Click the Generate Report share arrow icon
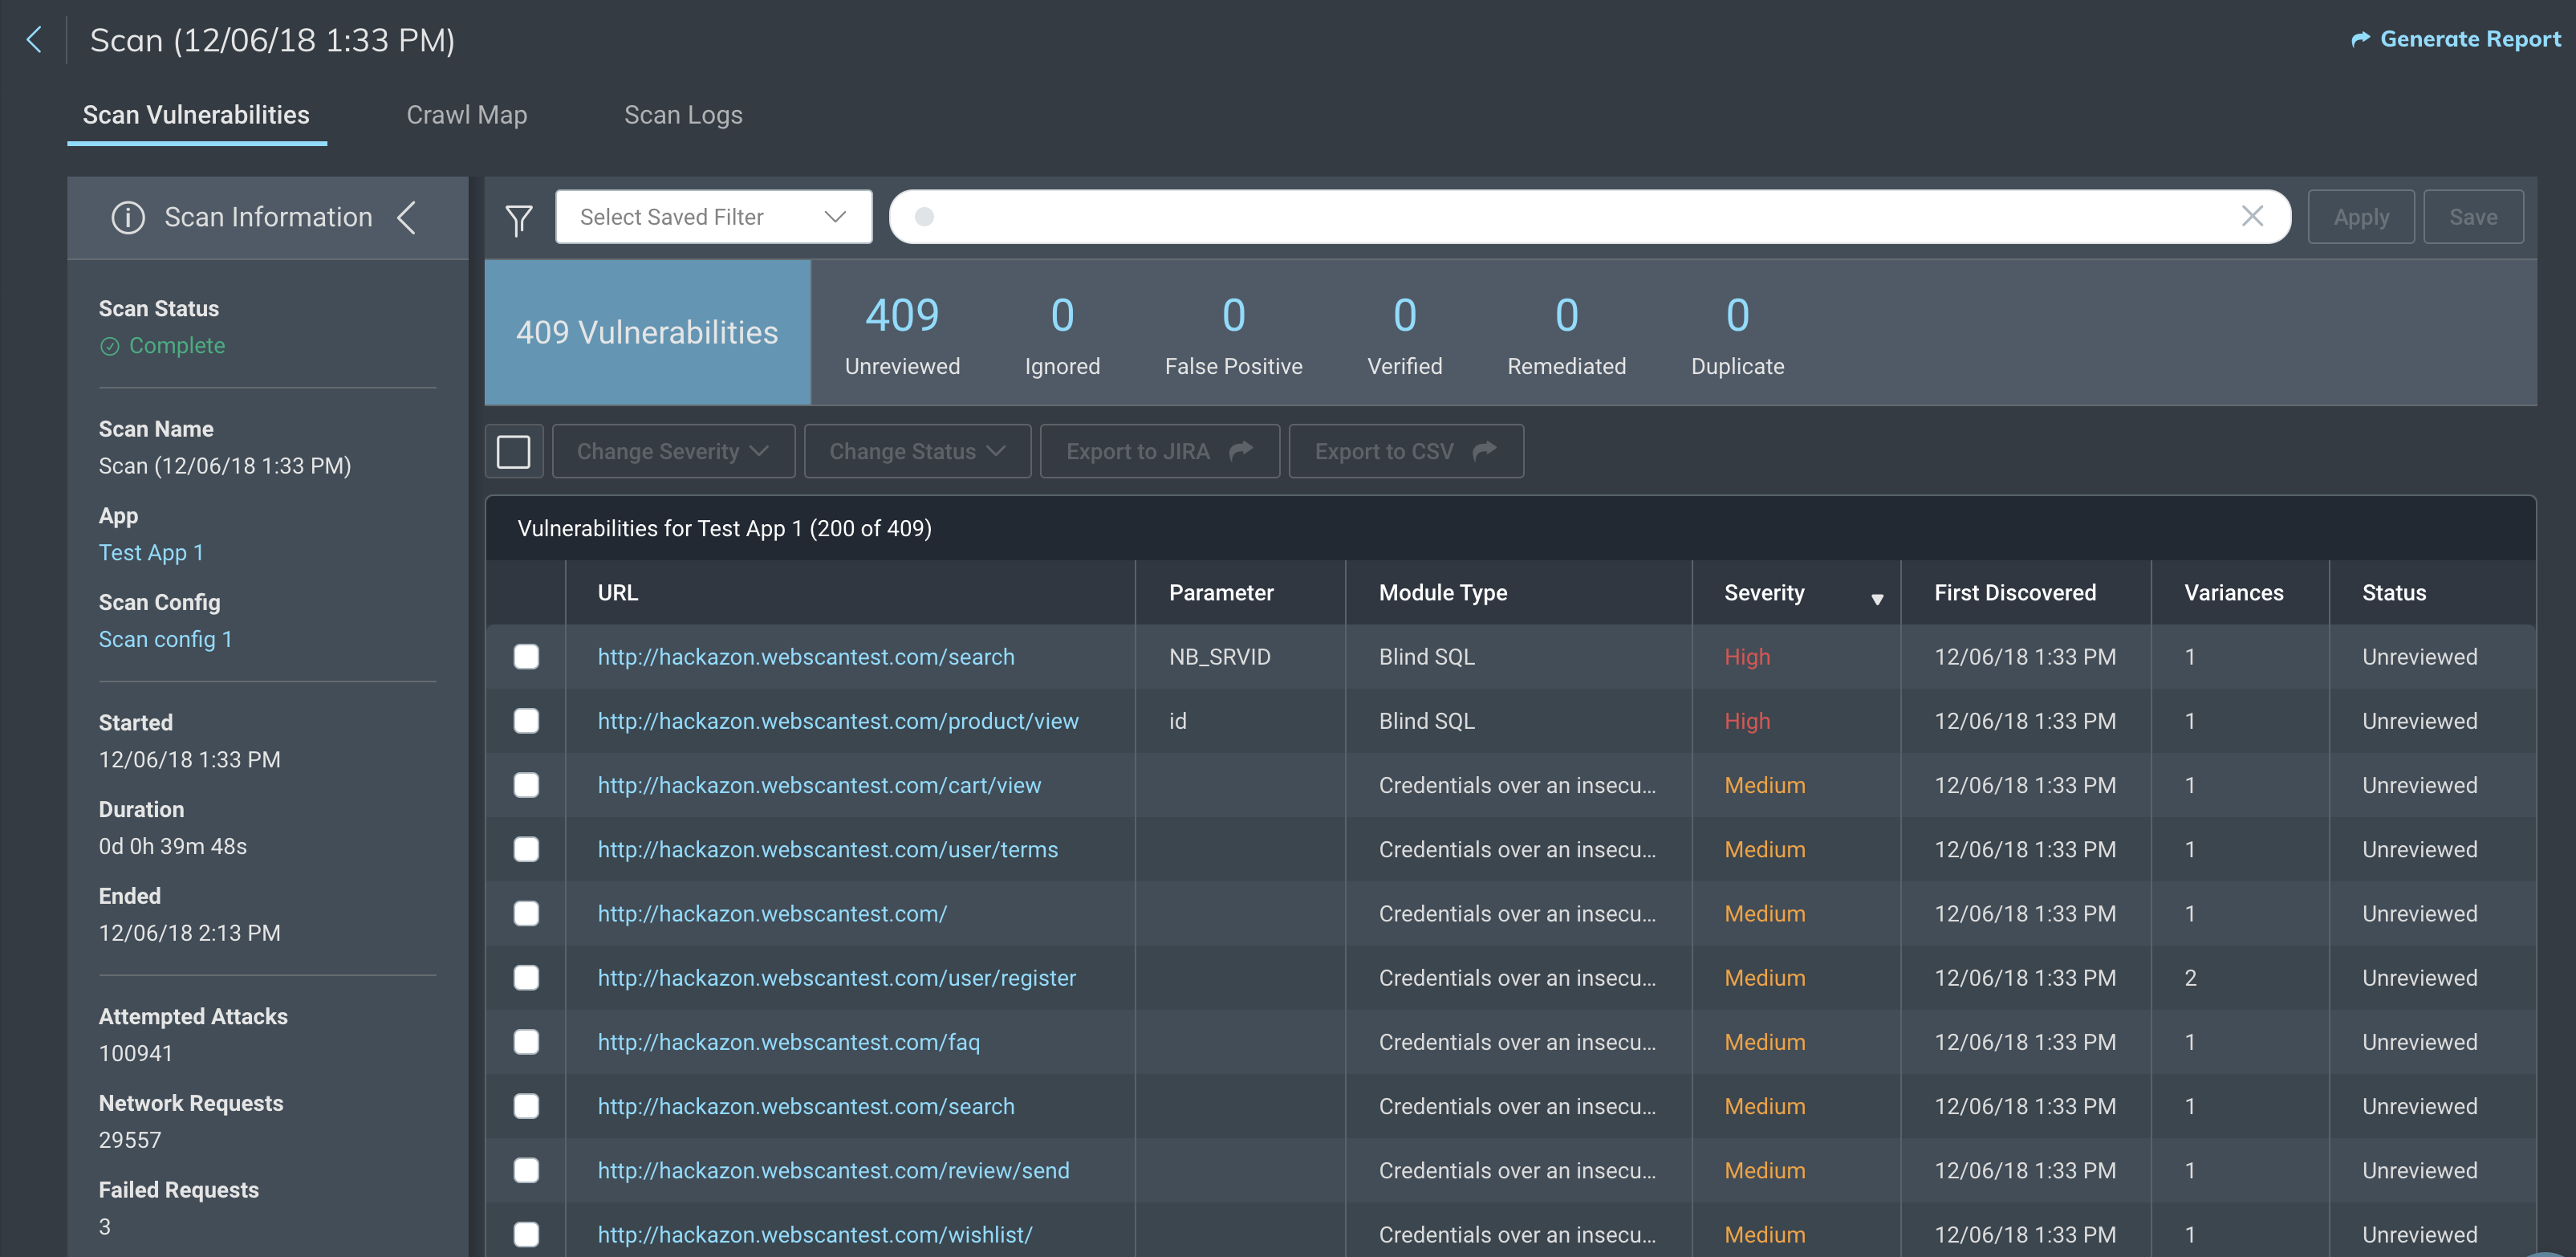 [2360, 39]
